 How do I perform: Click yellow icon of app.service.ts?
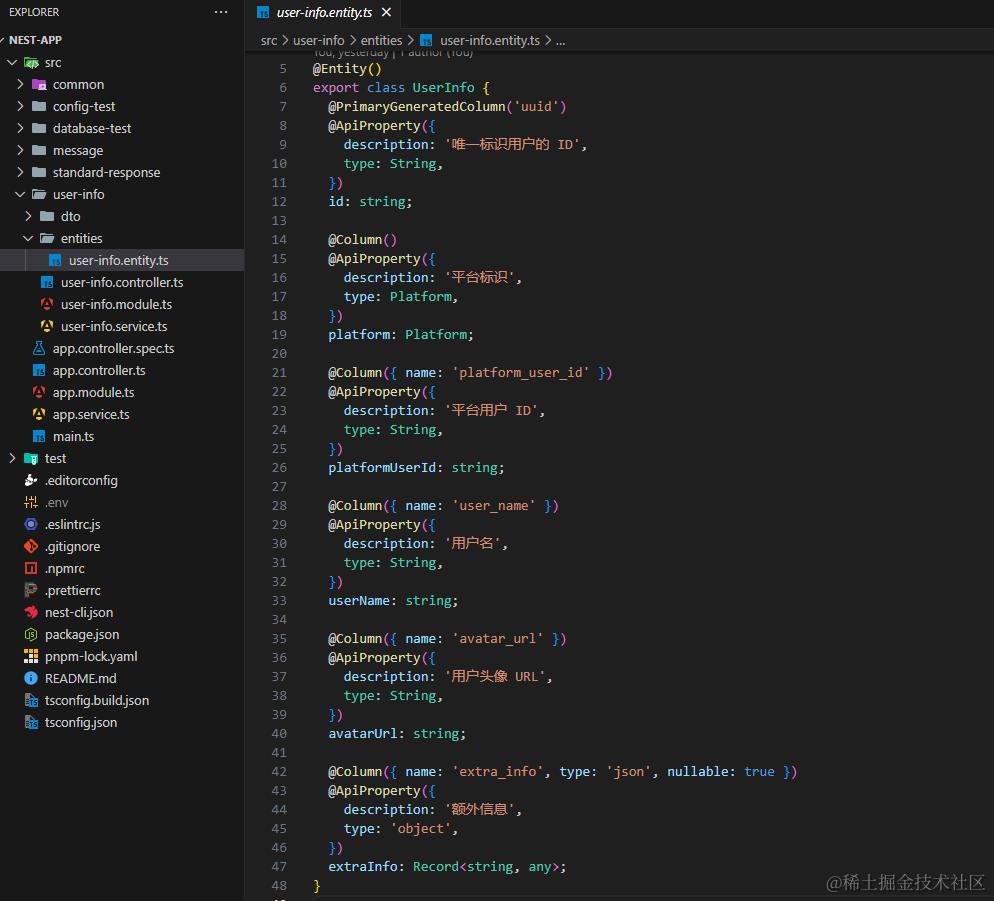click(x=39, y=414)
